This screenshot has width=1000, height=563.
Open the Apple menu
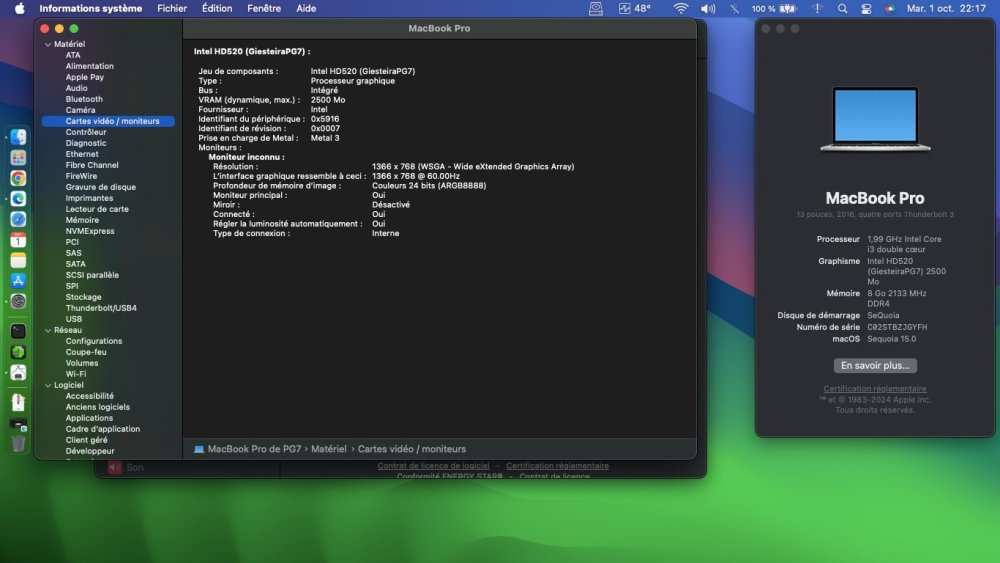(19, 8)
